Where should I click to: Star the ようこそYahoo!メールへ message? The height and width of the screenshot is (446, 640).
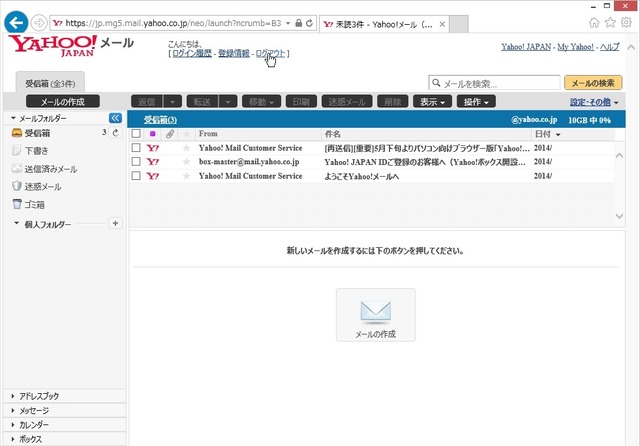(187, 176)
